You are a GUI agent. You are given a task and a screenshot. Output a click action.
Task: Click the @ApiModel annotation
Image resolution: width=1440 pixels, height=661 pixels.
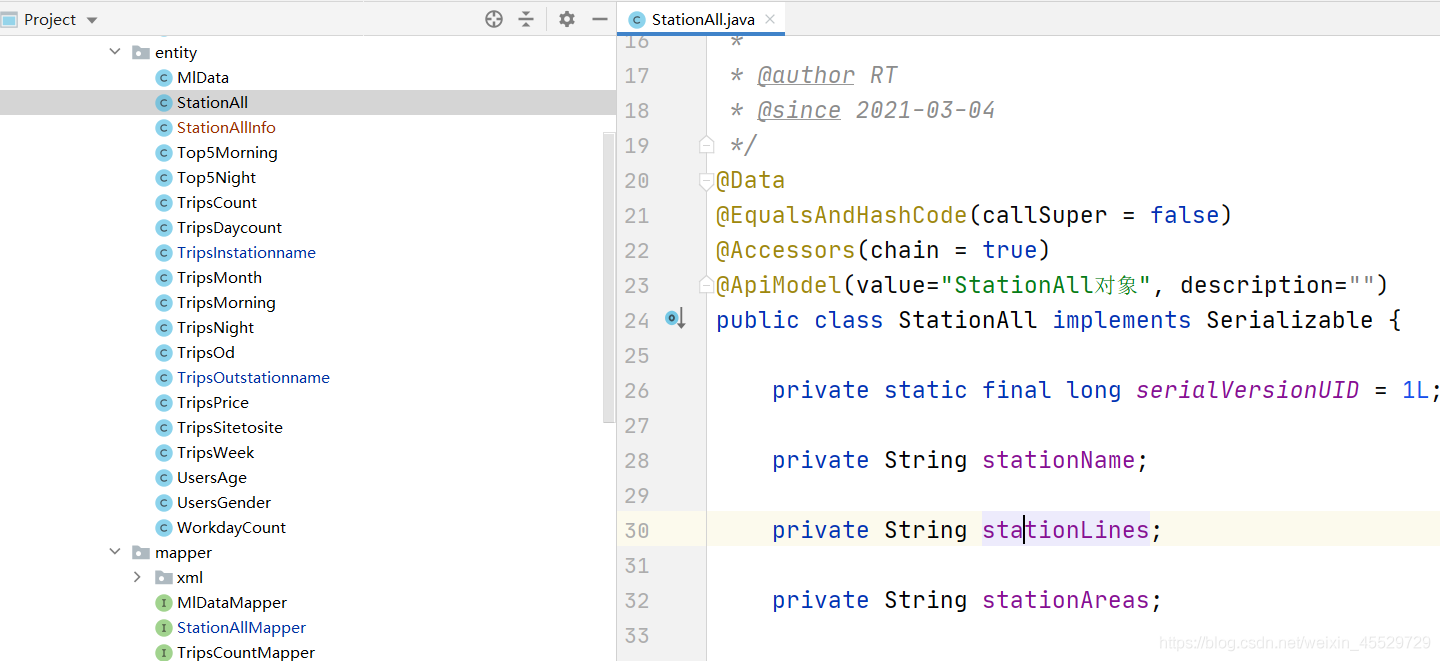coord(779,285)
